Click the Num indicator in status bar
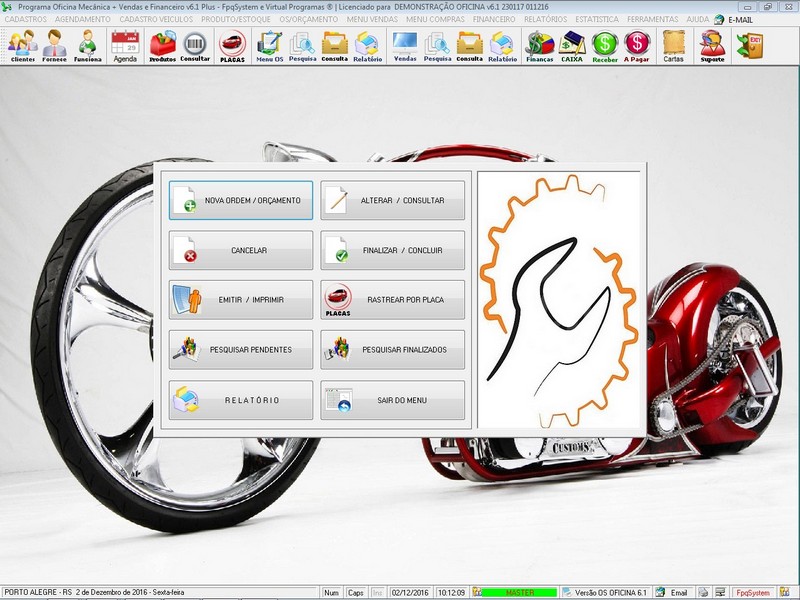Image resolution: width=800 pixels, height=600 pixels. pyautogui.click(x=331, y=592)
